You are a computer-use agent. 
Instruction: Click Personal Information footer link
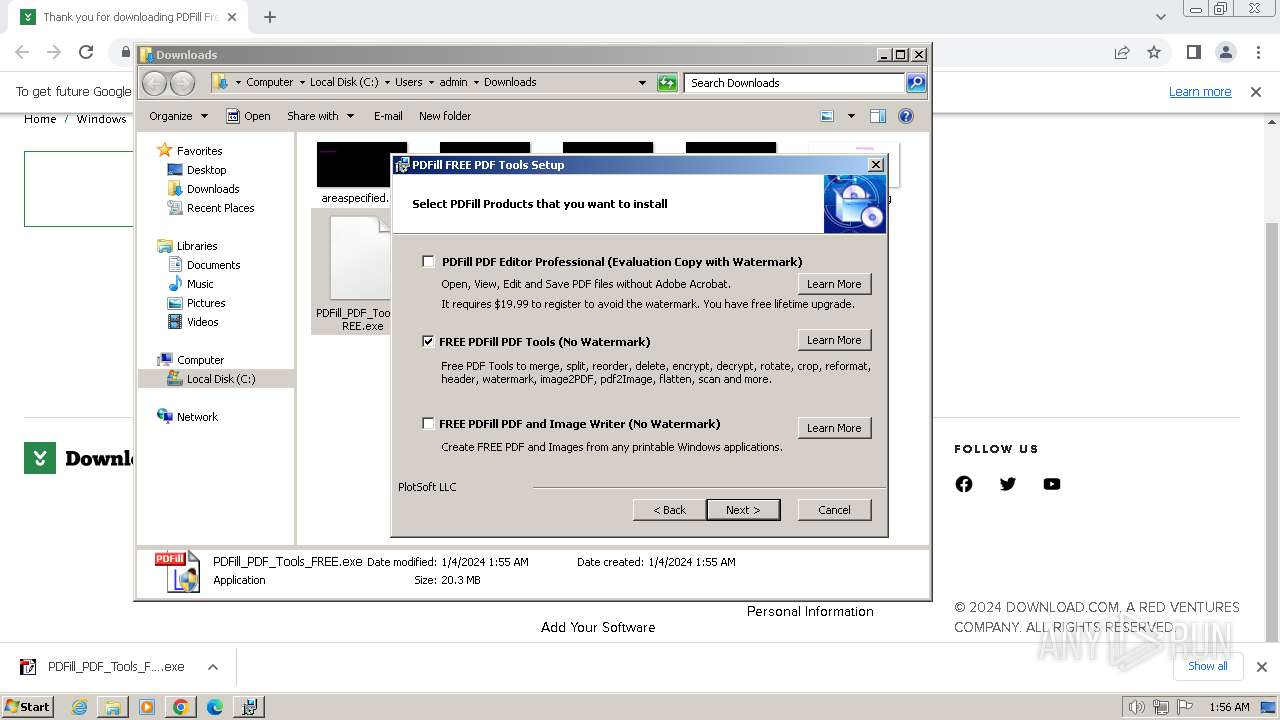pos(810,611)
